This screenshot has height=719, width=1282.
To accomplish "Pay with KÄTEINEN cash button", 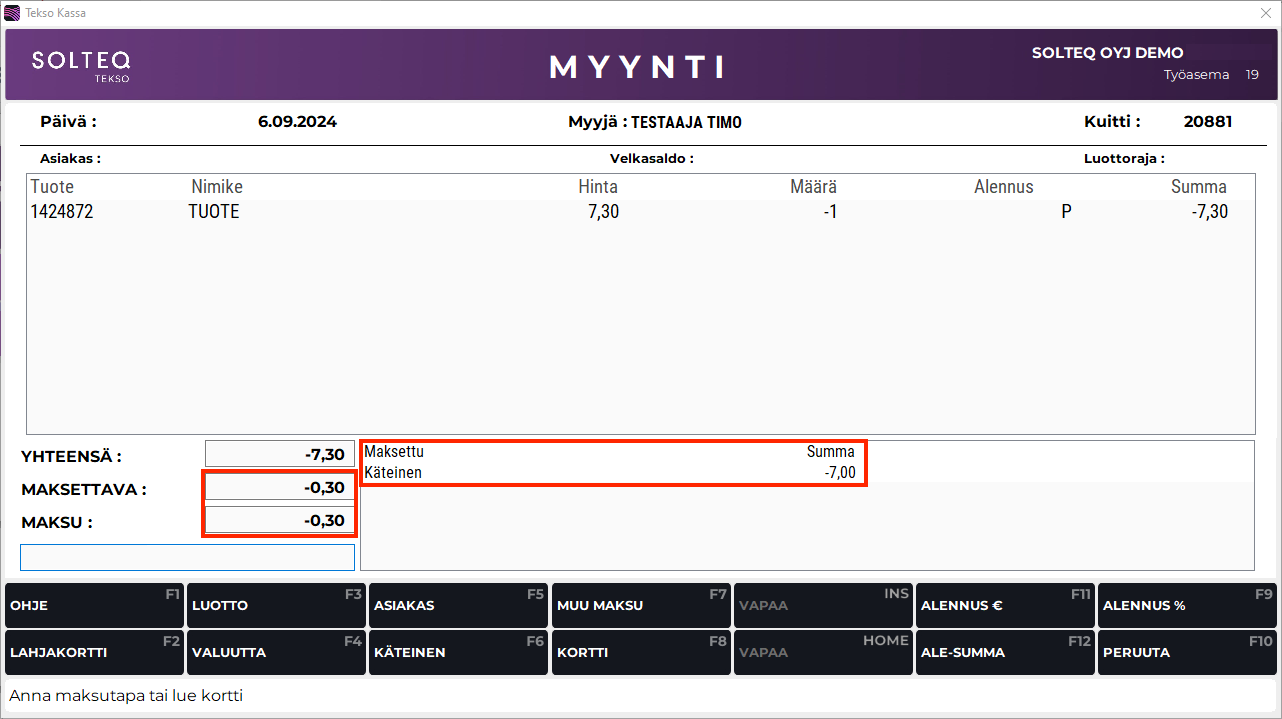I will (457, 652).
